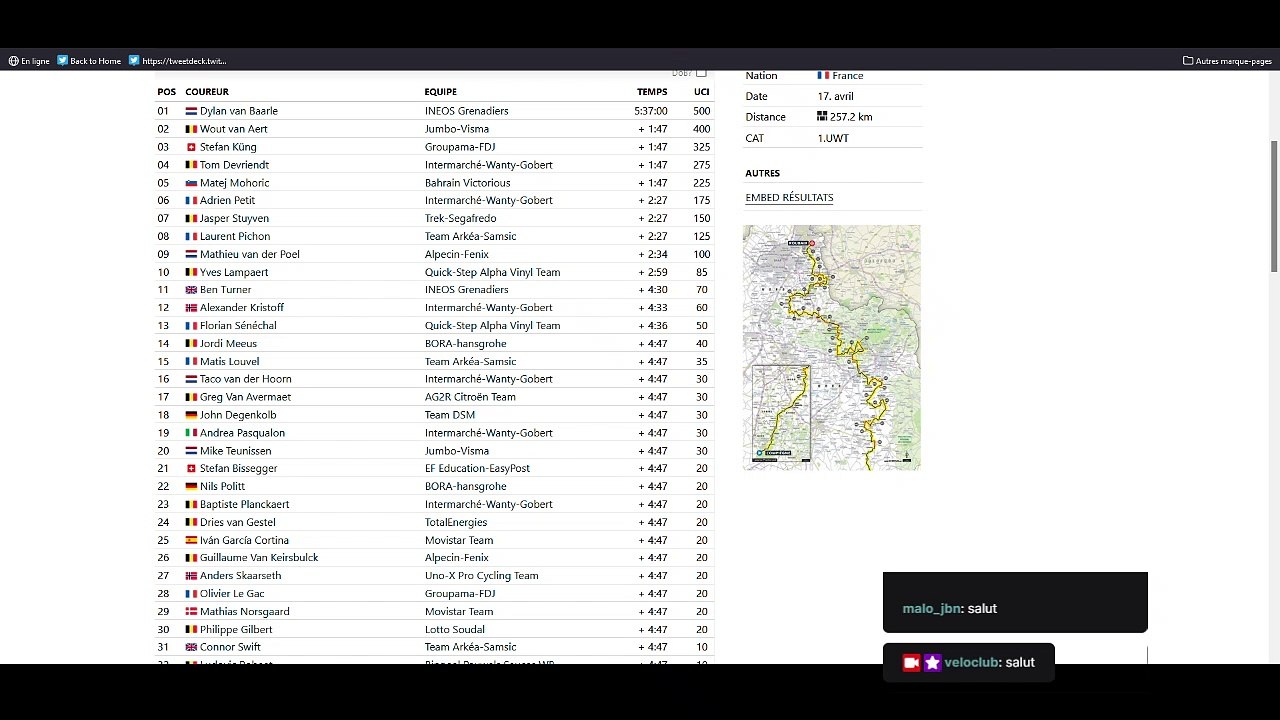Open rider Philippe Gilbert
Viewport: 1280px width, 720px height.
[x=236, y=630]
